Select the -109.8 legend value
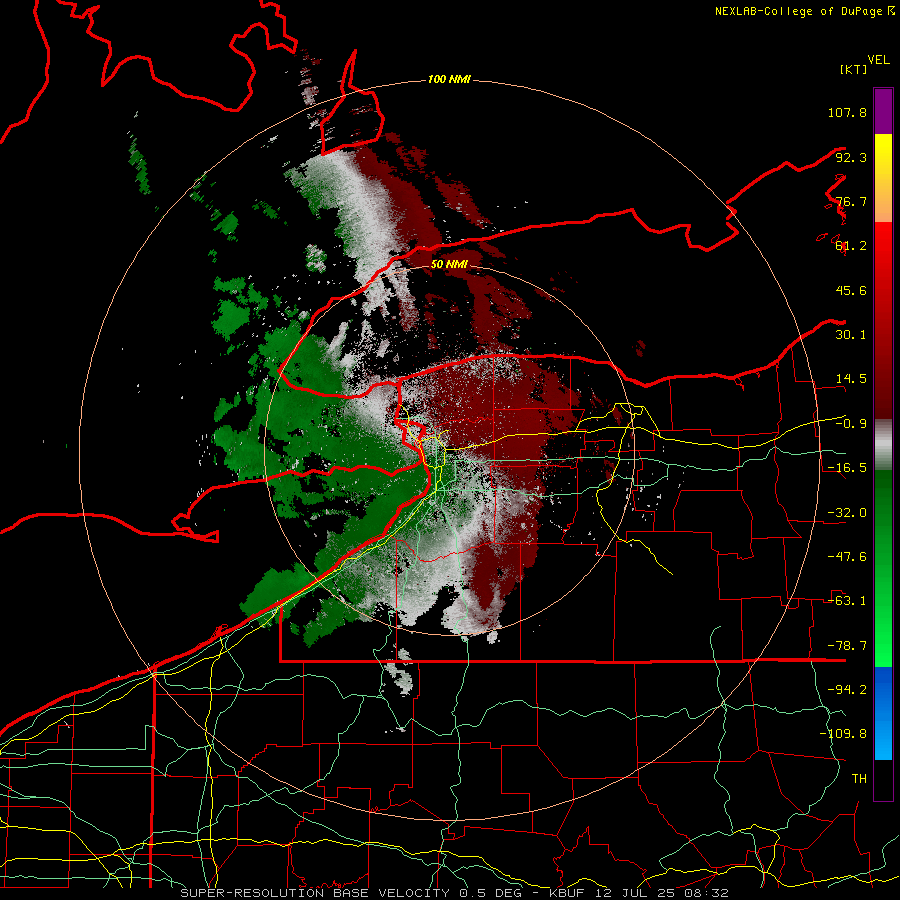This screenshot has width=900, height=900. click(x=843, y=734)
